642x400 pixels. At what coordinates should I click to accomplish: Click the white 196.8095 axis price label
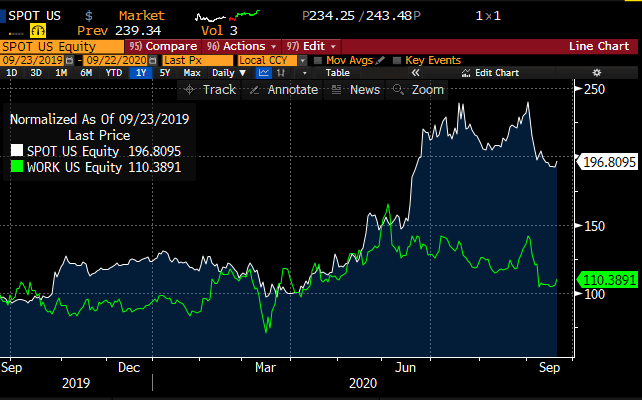click(608, 162)
